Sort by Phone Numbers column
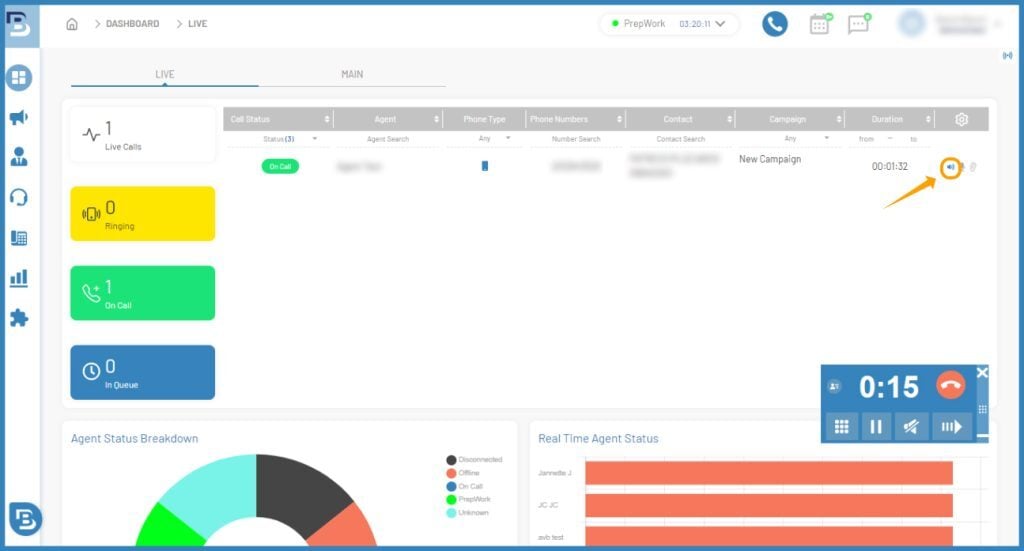This screenshot has height=551, width=1024. [x=619, y=119]
